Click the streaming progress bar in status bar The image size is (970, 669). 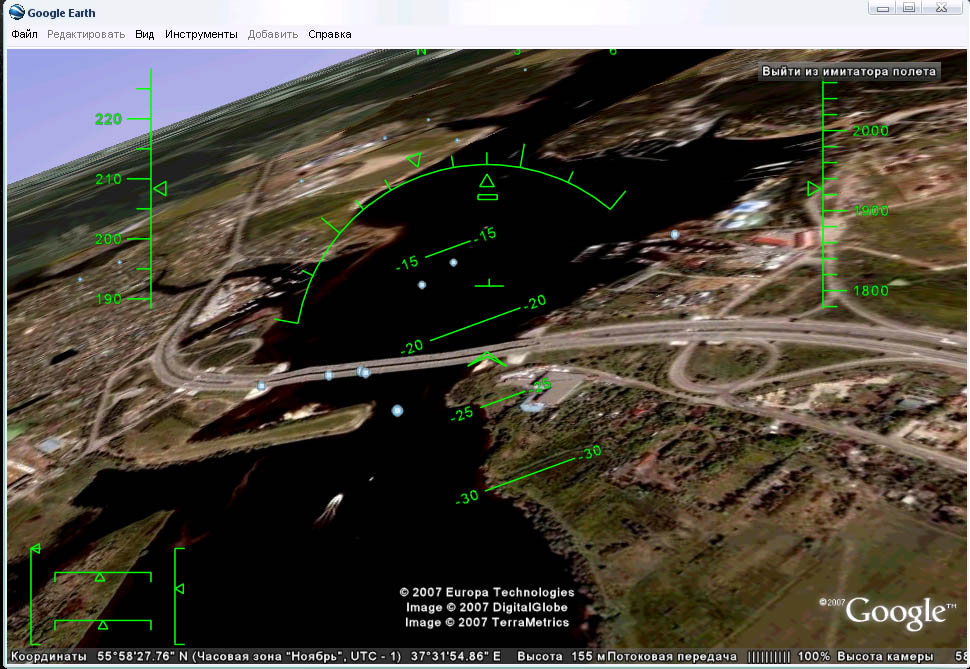tap(769, 656)
